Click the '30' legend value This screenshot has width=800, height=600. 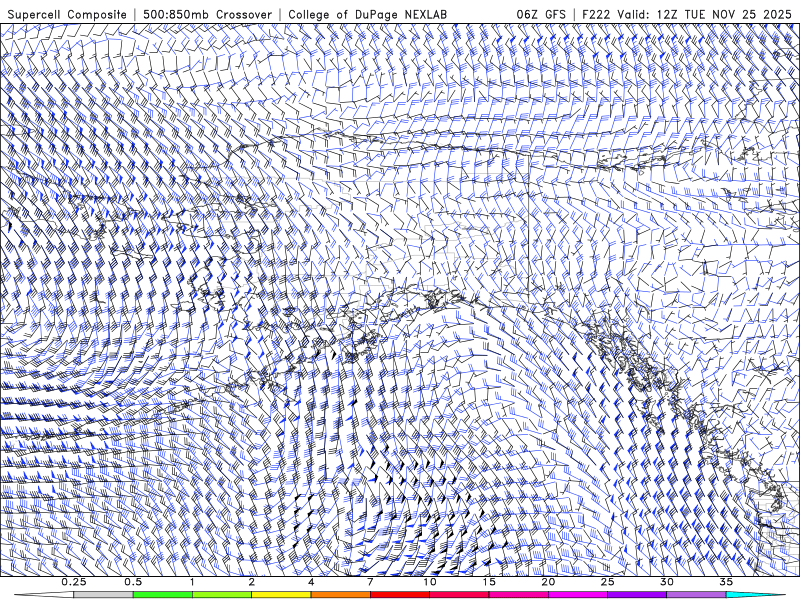(666, 582)
